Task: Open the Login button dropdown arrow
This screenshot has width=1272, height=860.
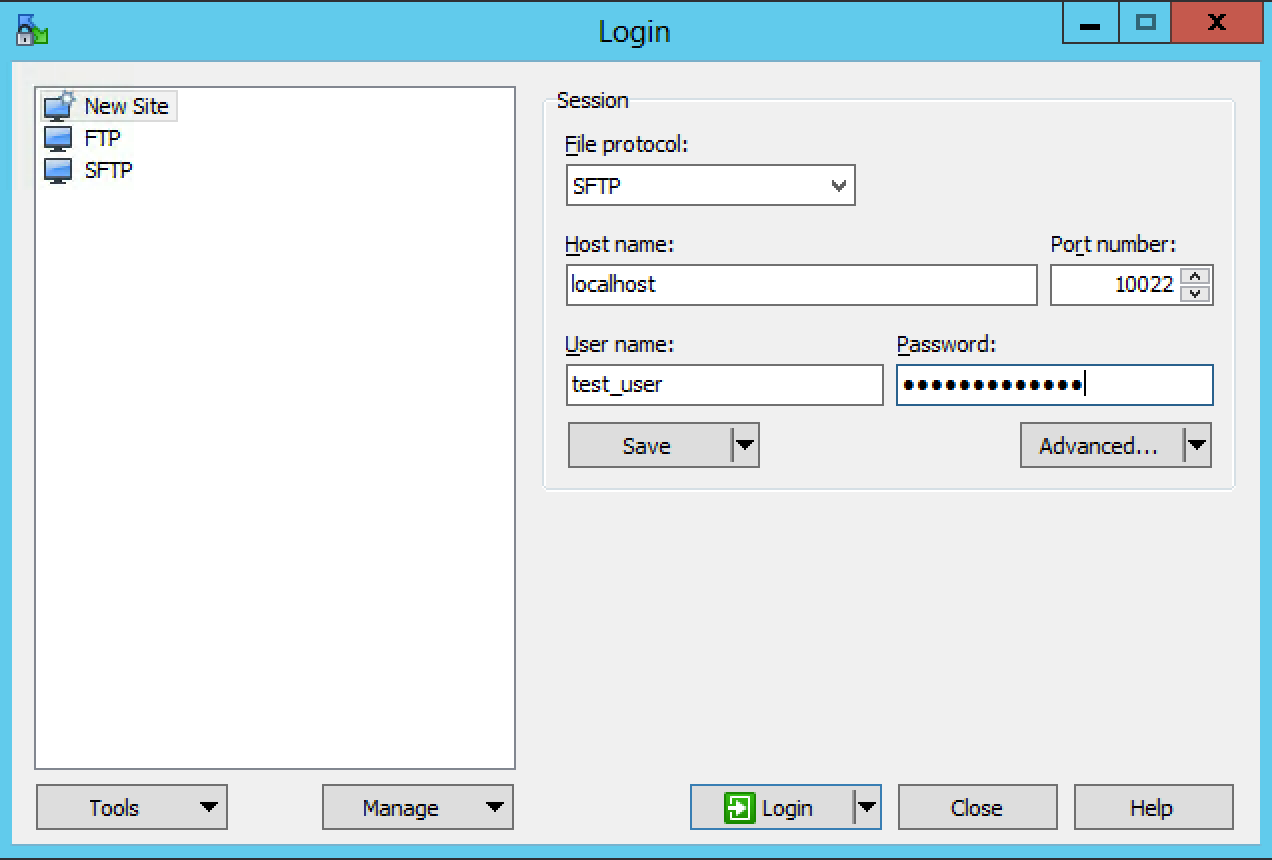Action: (867, 808)
